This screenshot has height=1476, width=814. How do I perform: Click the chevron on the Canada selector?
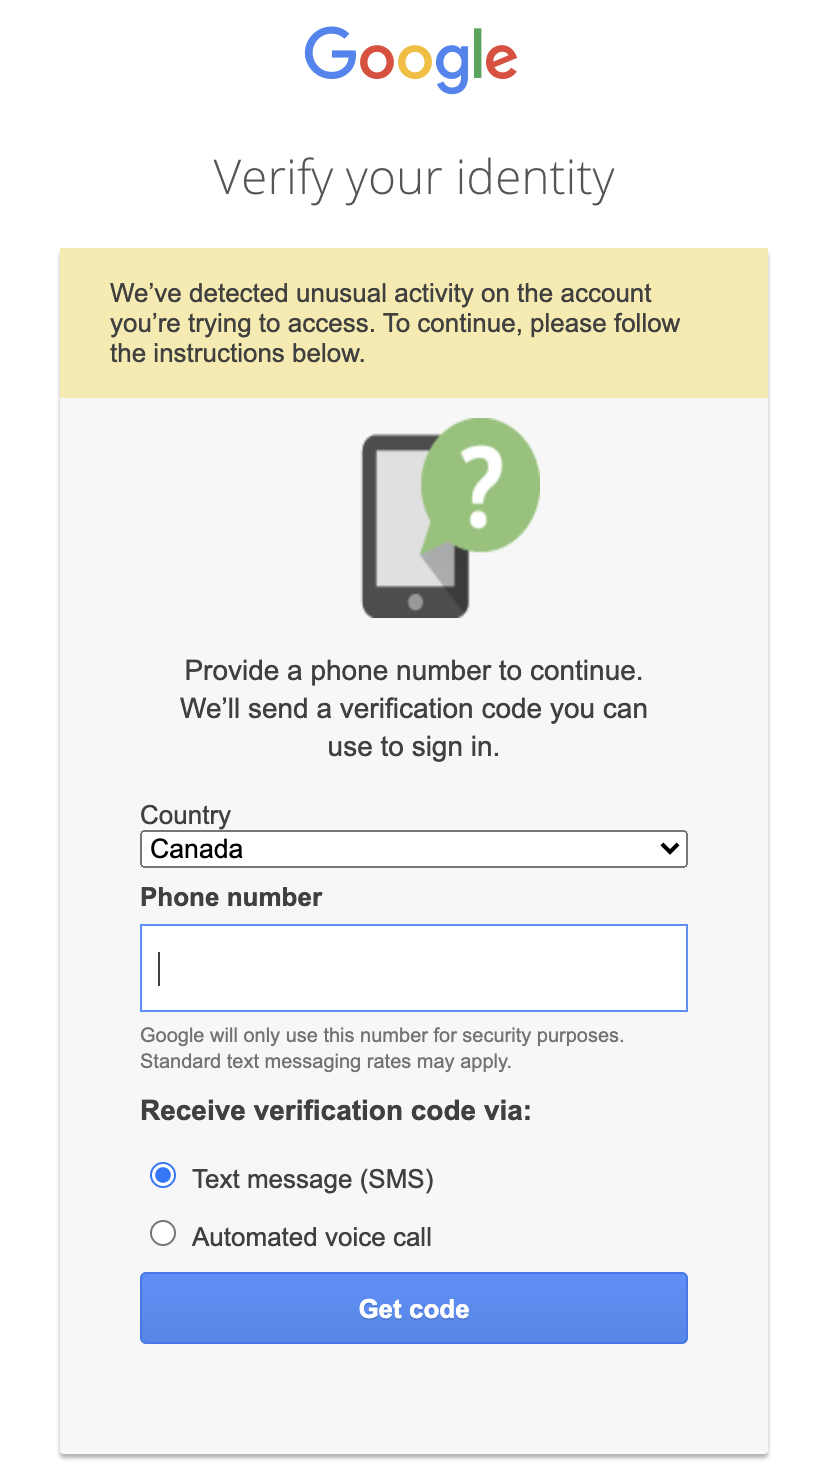pyautogui.click(x=668, y=849)
